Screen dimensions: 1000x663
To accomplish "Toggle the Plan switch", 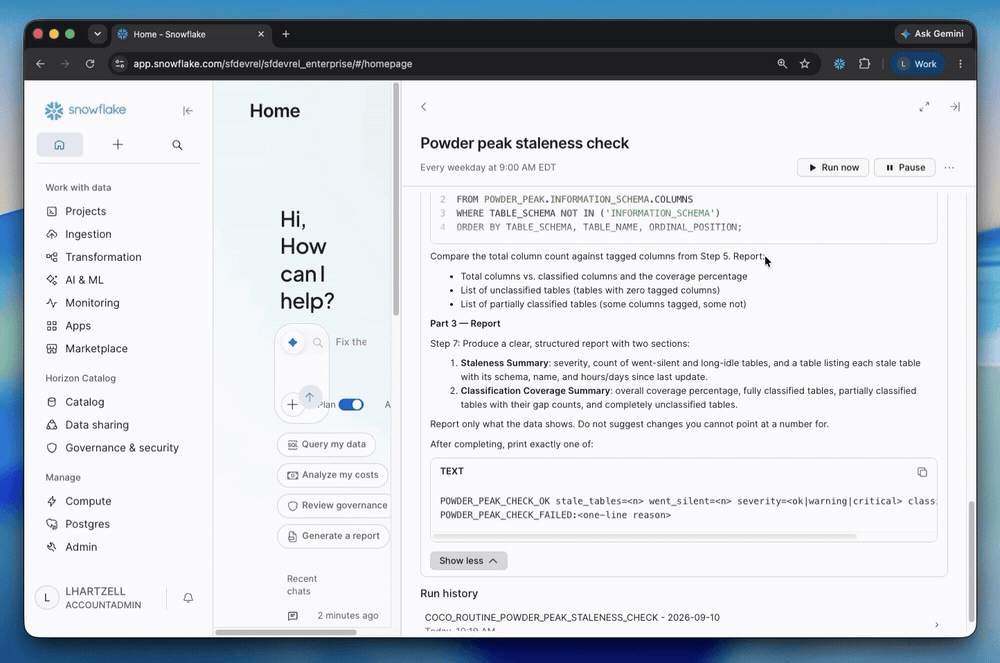I will pyautogui.click(x=351, y=405).
